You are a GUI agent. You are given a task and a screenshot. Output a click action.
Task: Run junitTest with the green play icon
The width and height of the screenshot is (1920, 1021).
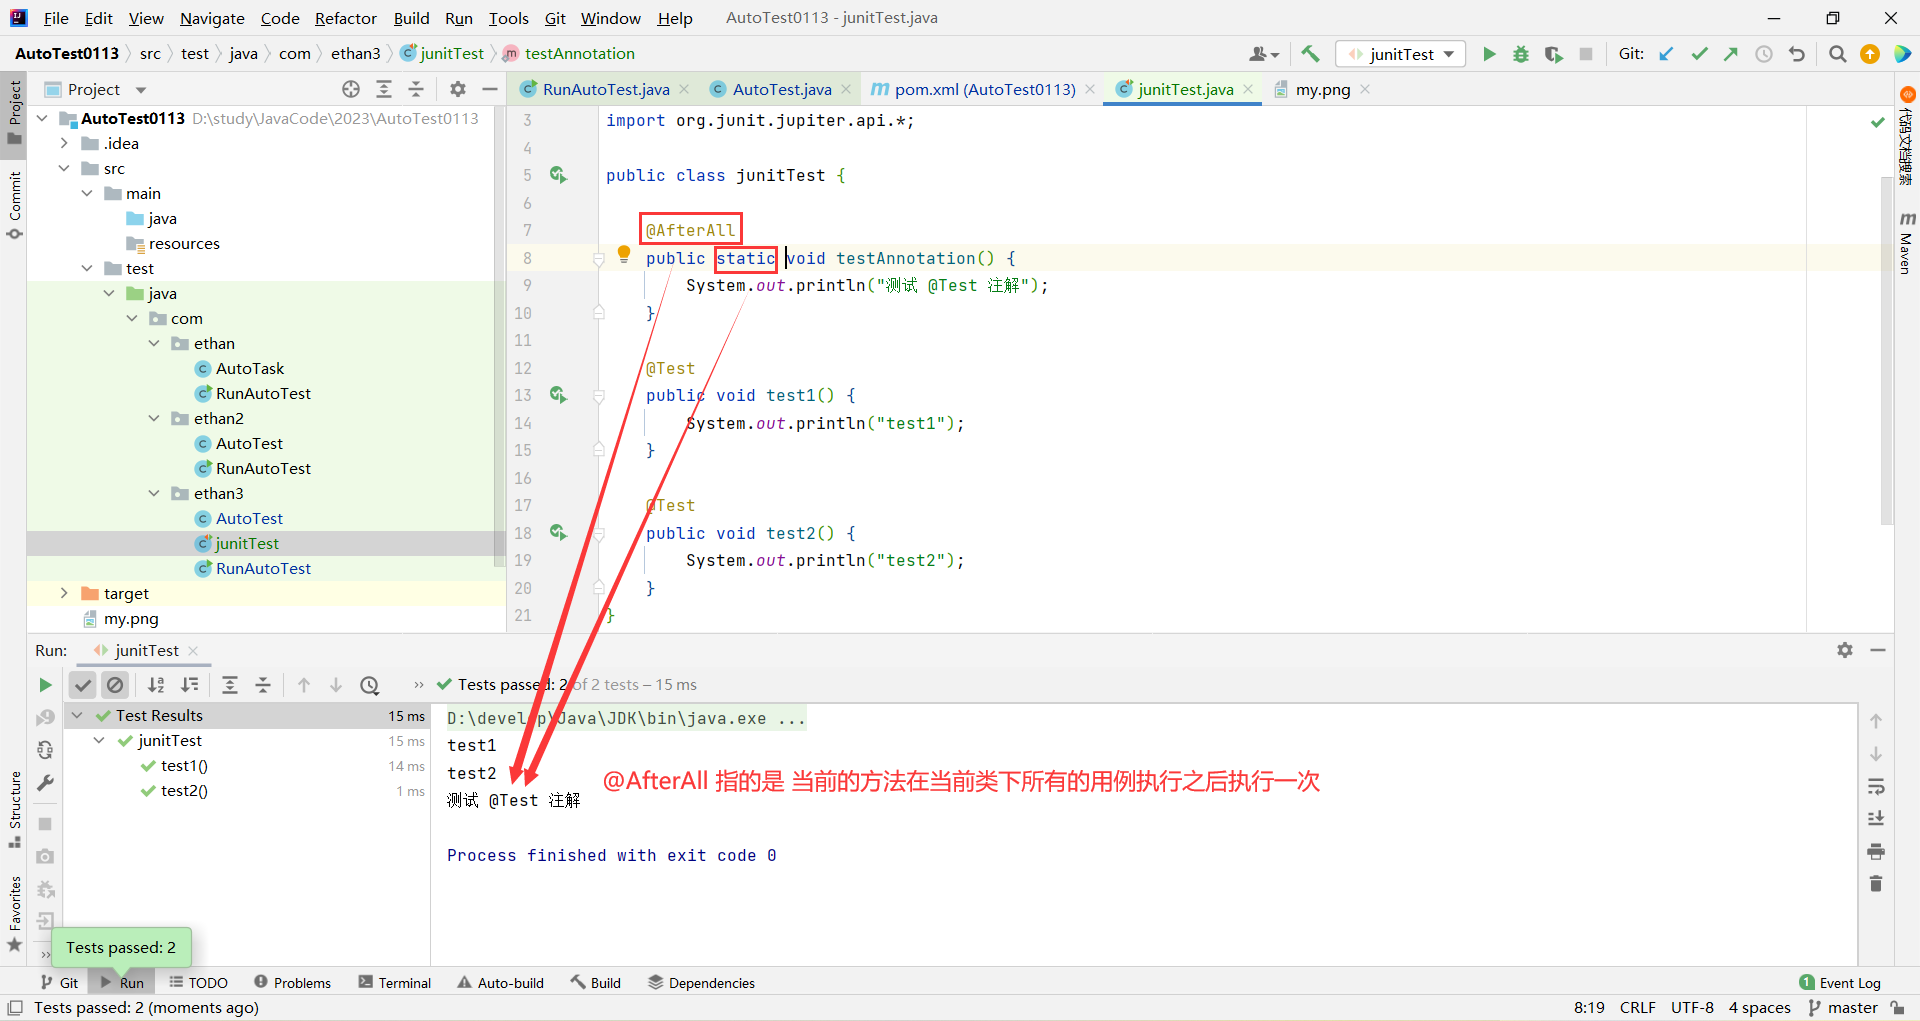click(1489, 54)
